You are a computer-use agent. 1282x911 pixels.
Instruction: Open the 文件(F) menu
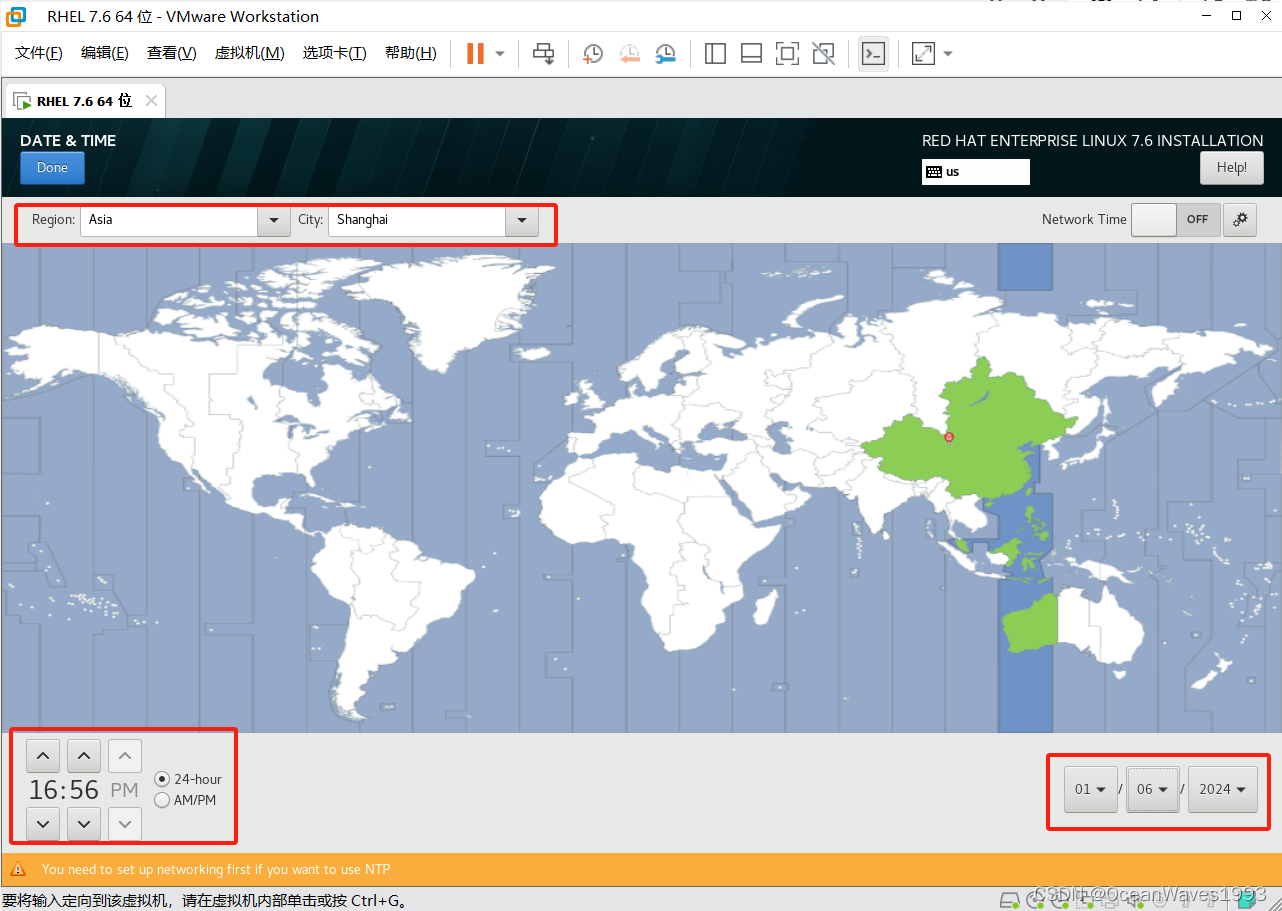pos(39,54)
